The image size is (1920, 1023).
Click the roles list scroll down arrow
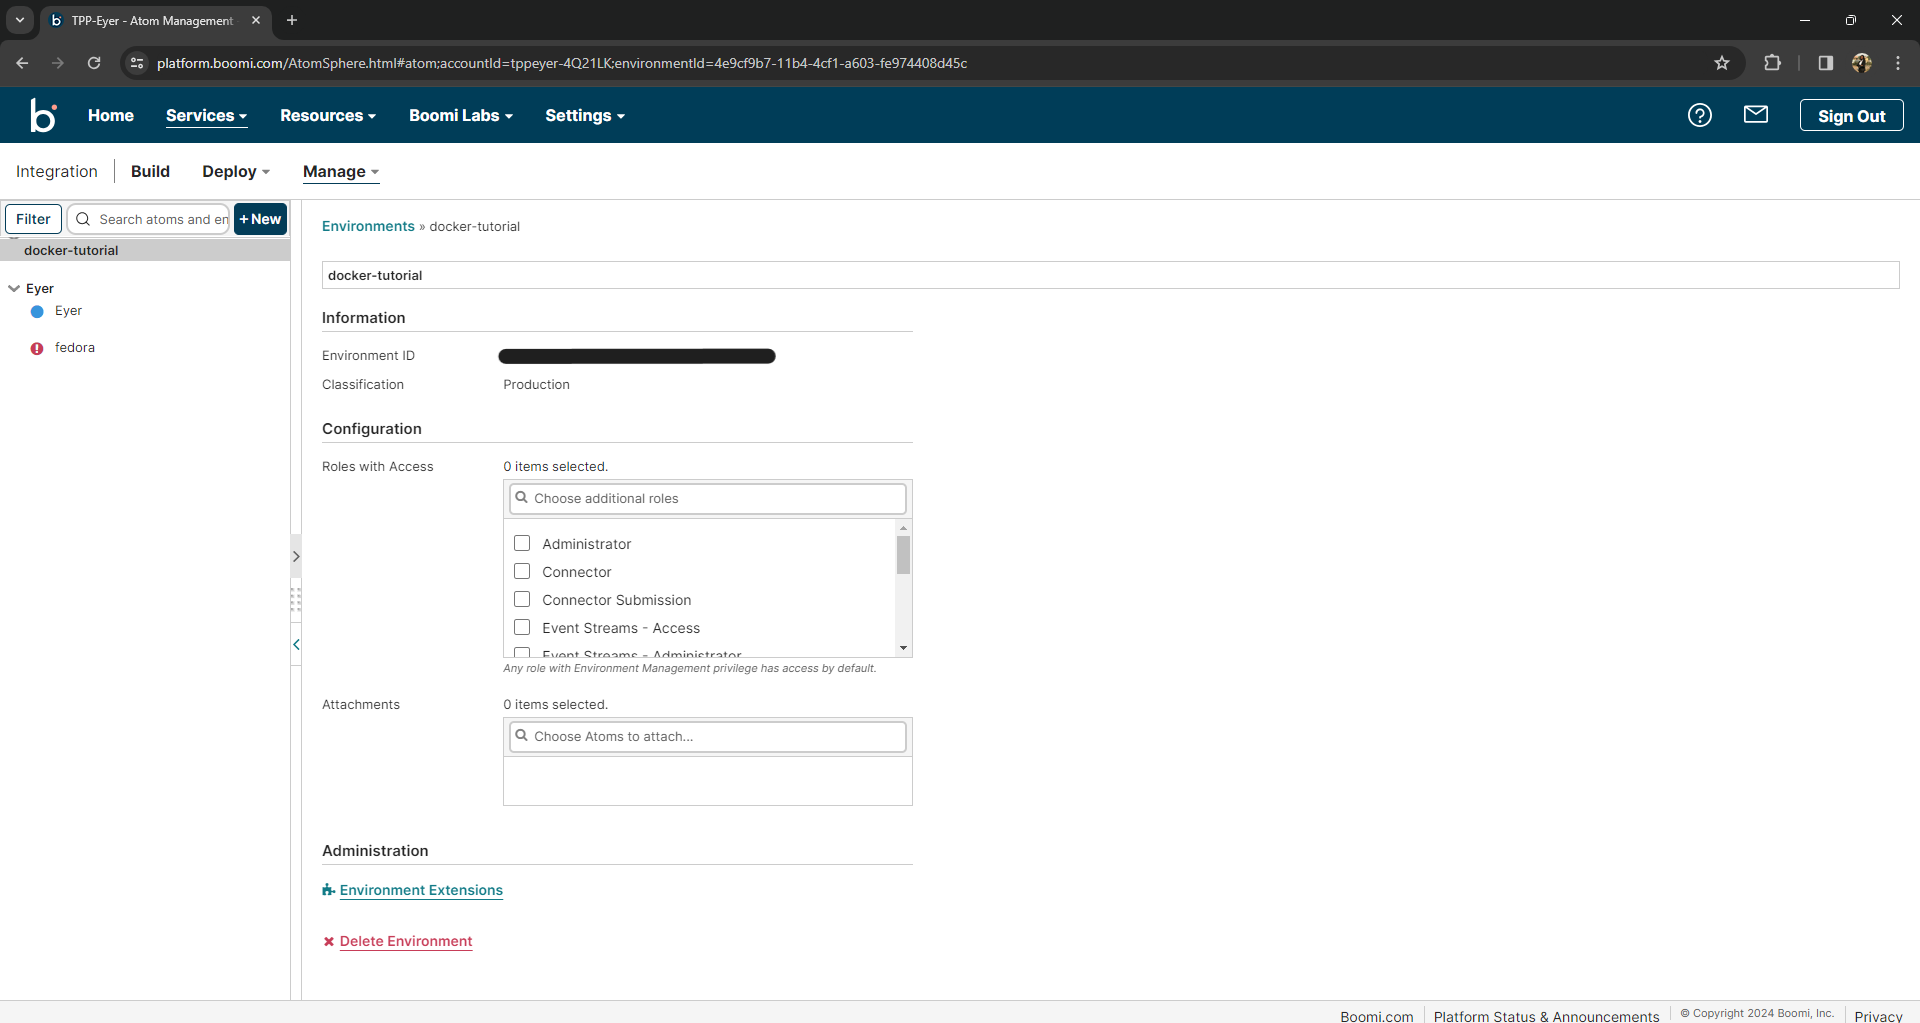click(x=903, y=648)
